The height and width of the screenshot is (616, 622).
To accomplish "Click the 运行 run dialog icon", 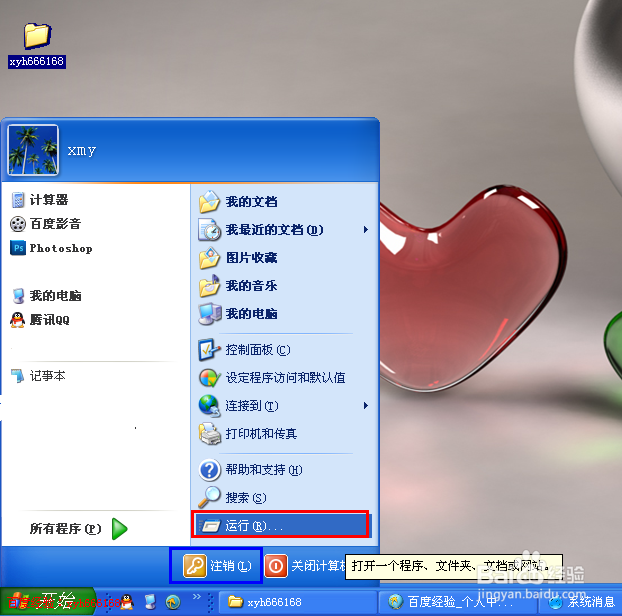I will coord(210,526).
